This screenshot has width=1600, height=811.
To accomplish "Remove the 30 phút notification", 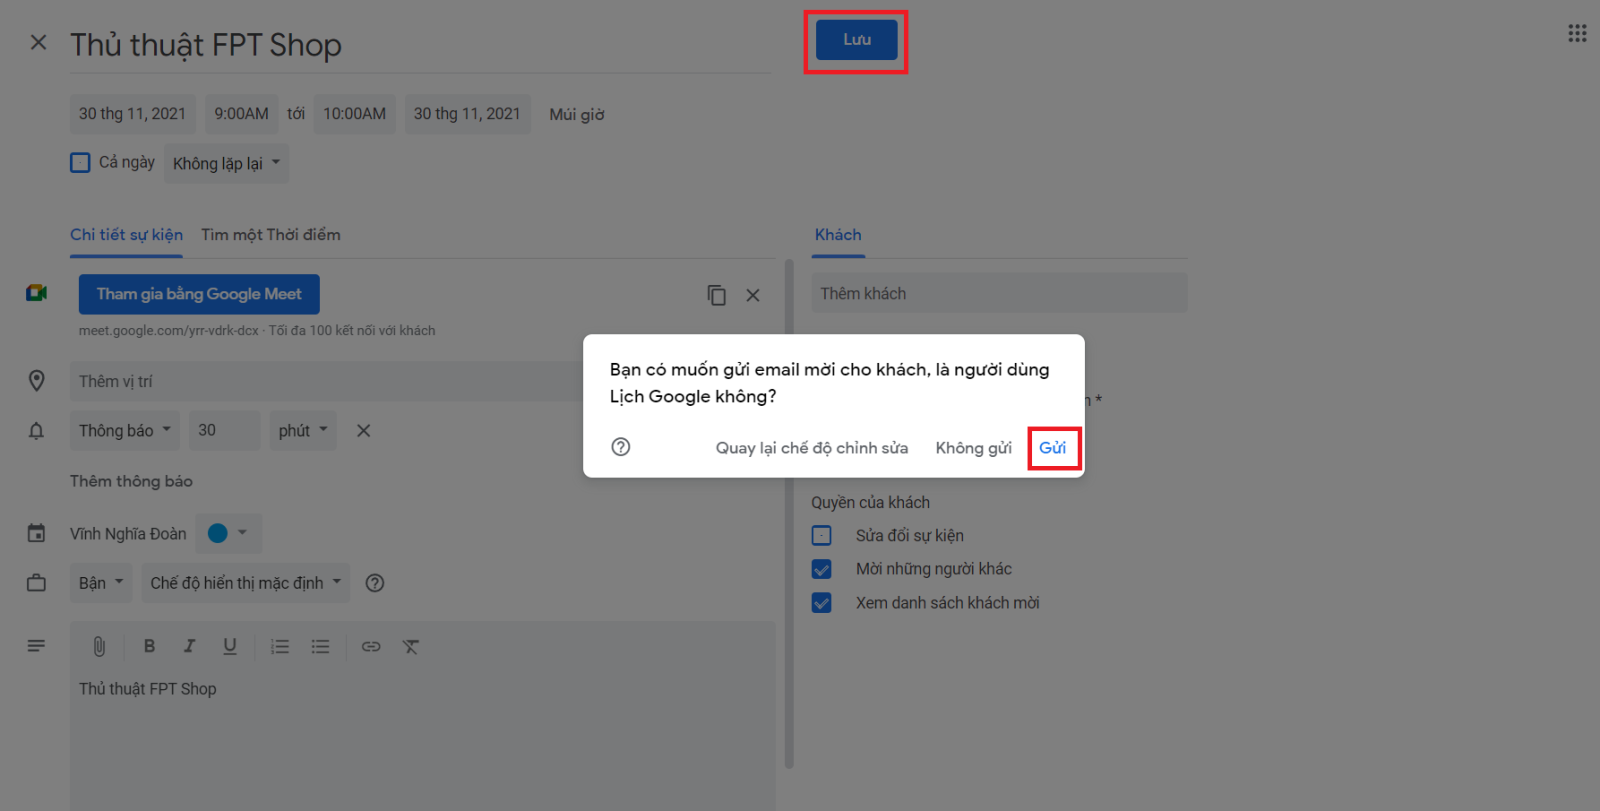I will tap(364, 431).
